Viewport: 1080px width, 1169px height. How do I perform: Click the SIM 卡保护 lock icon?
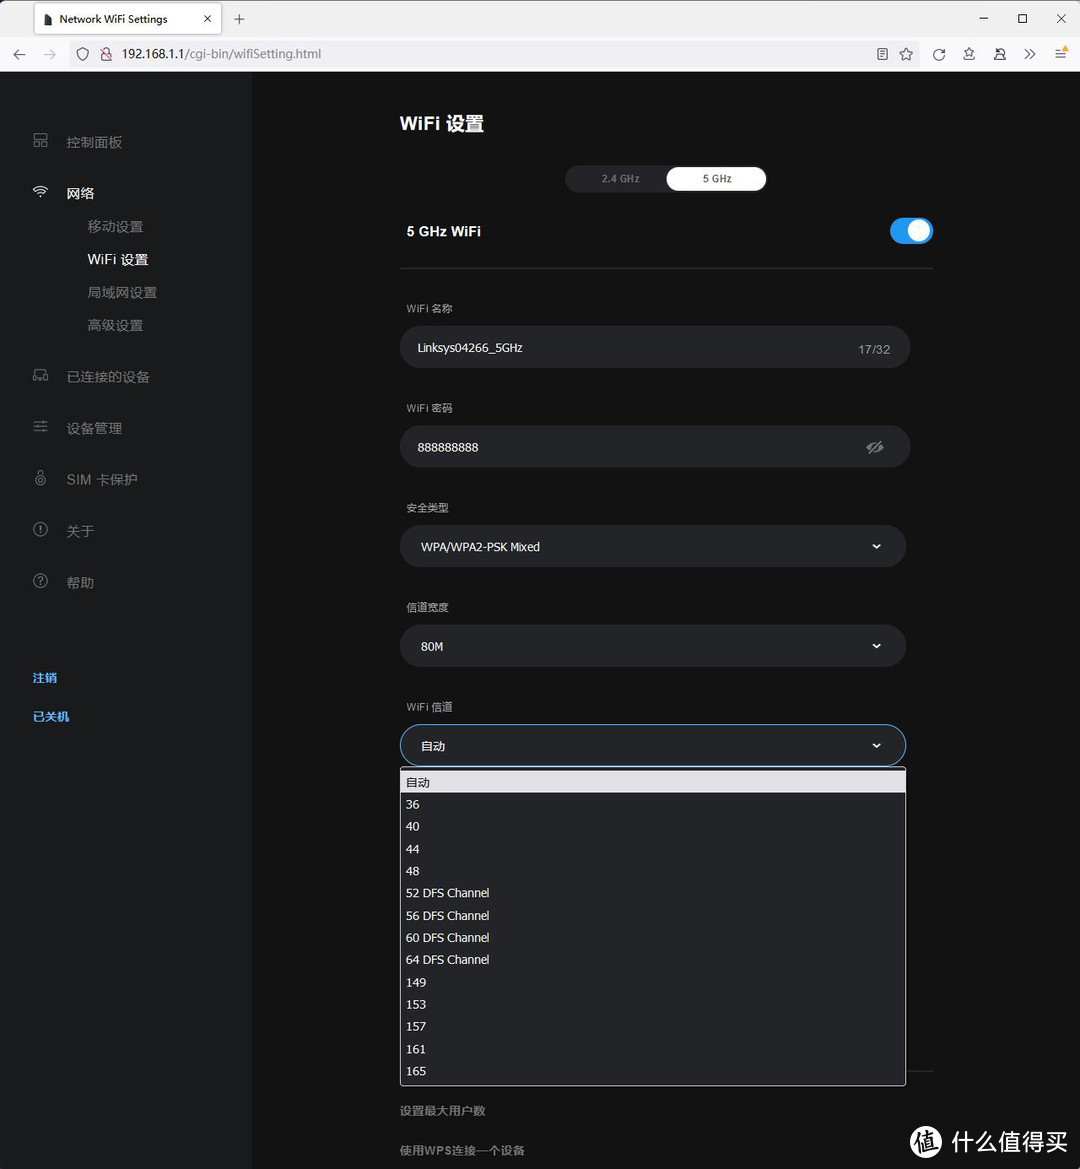pyautogui.click(x=40, y=478)
